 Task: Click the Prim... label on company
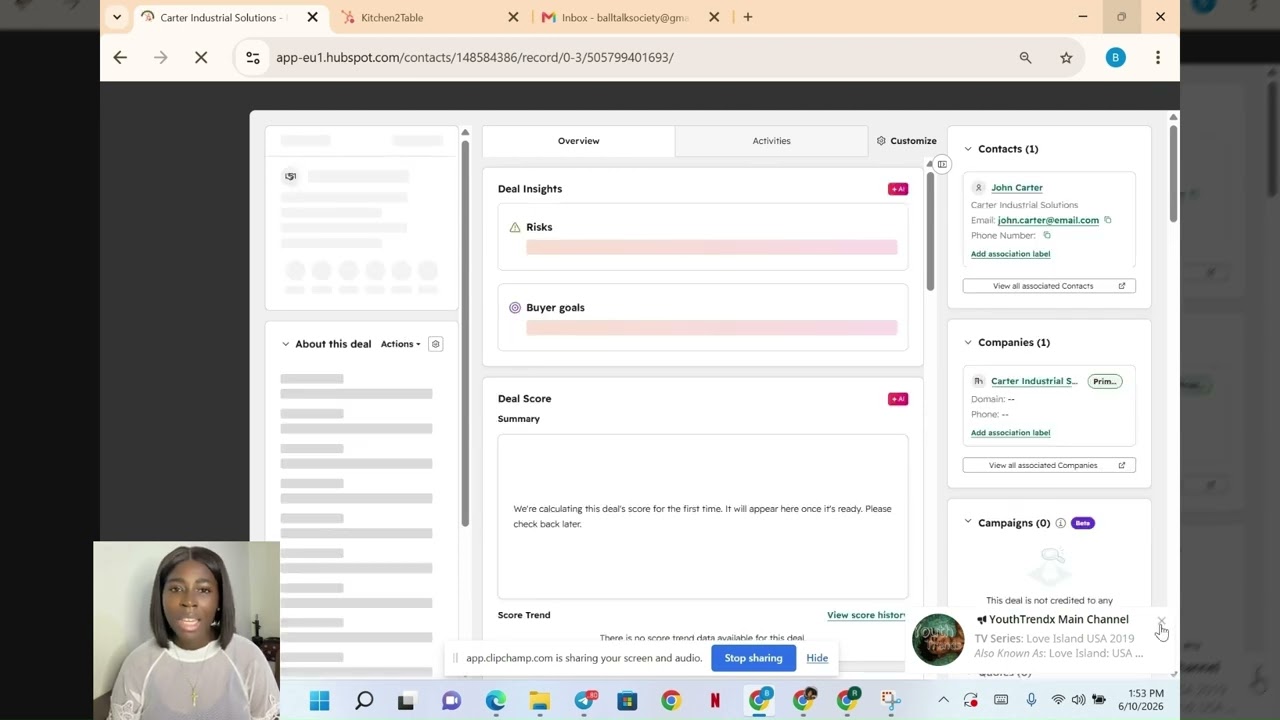tap(1104, 381)
